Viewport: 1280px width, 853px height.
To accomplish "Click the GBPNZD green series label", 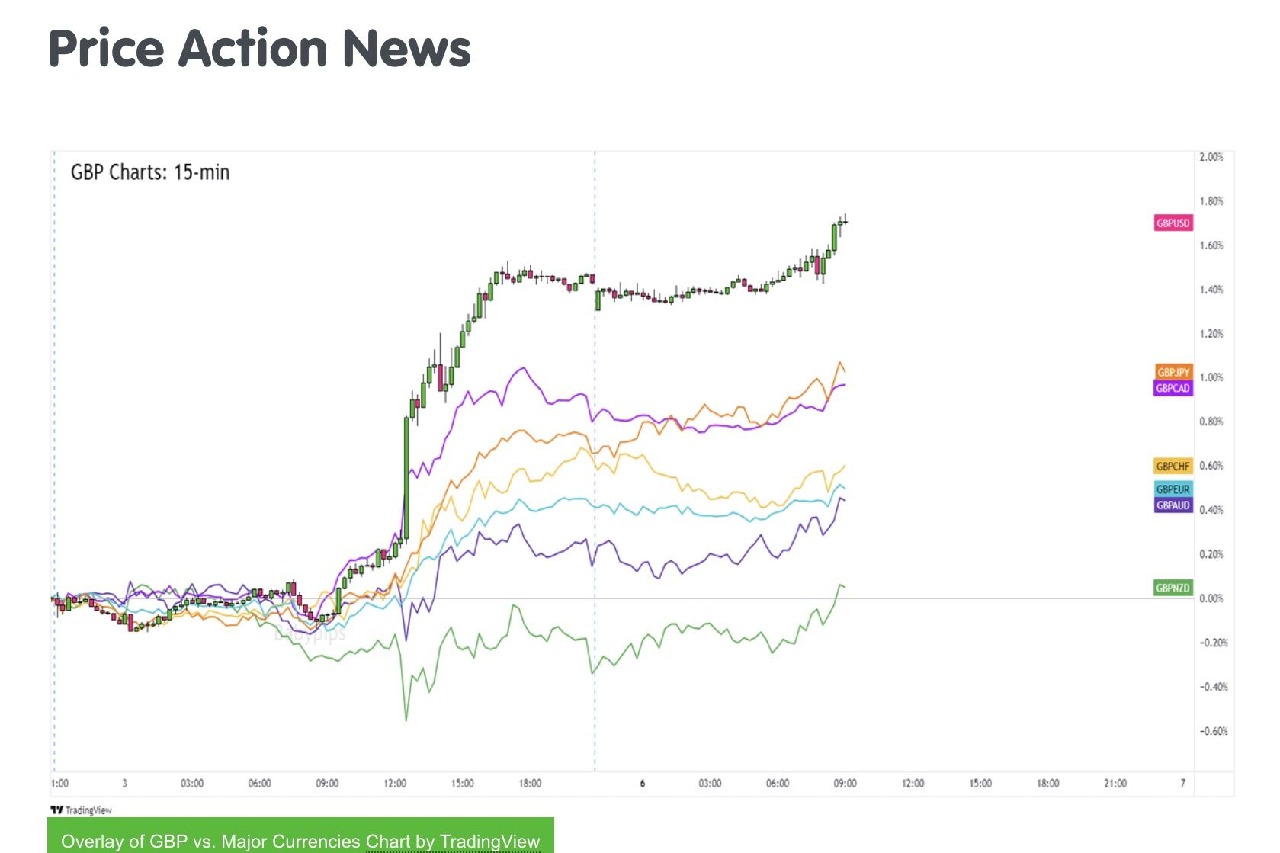I will (1173, 588).
